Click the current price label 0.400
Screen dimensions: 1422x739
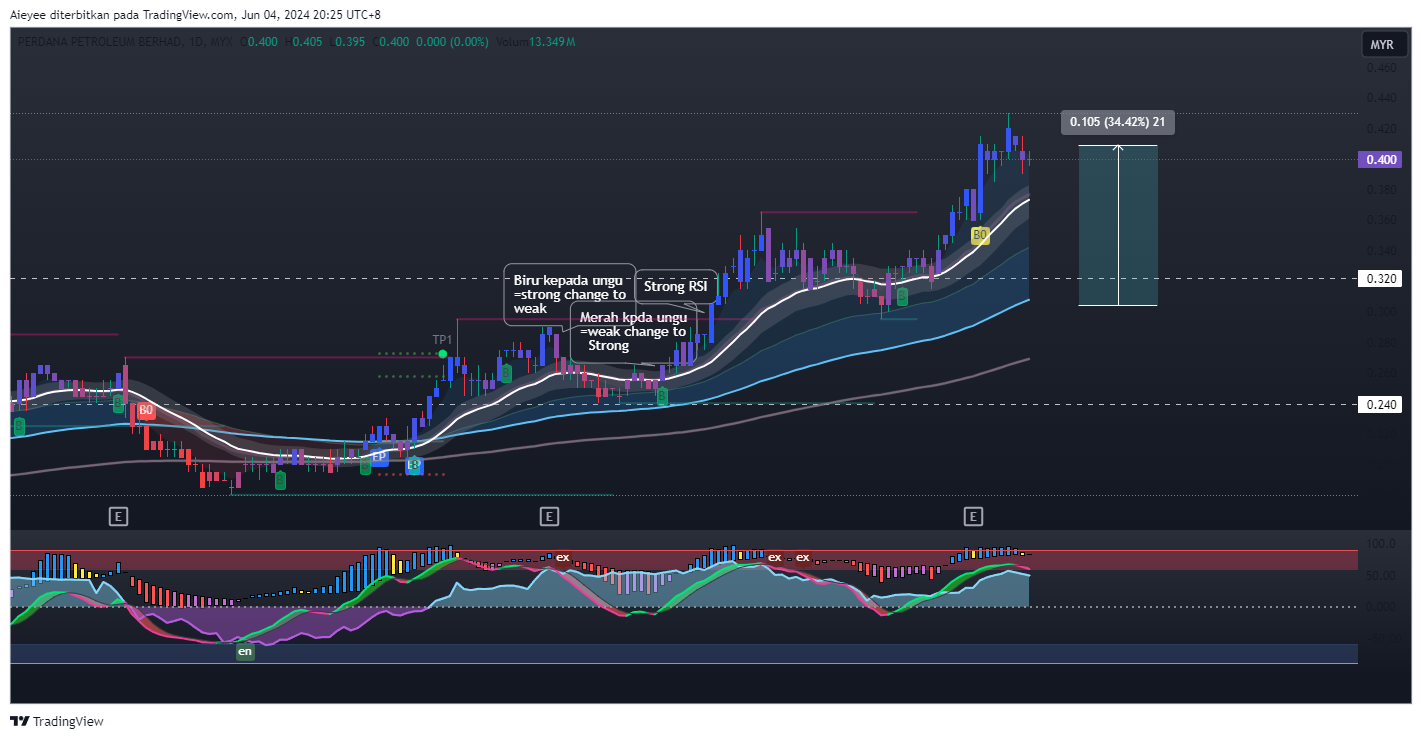(1379, 159)
